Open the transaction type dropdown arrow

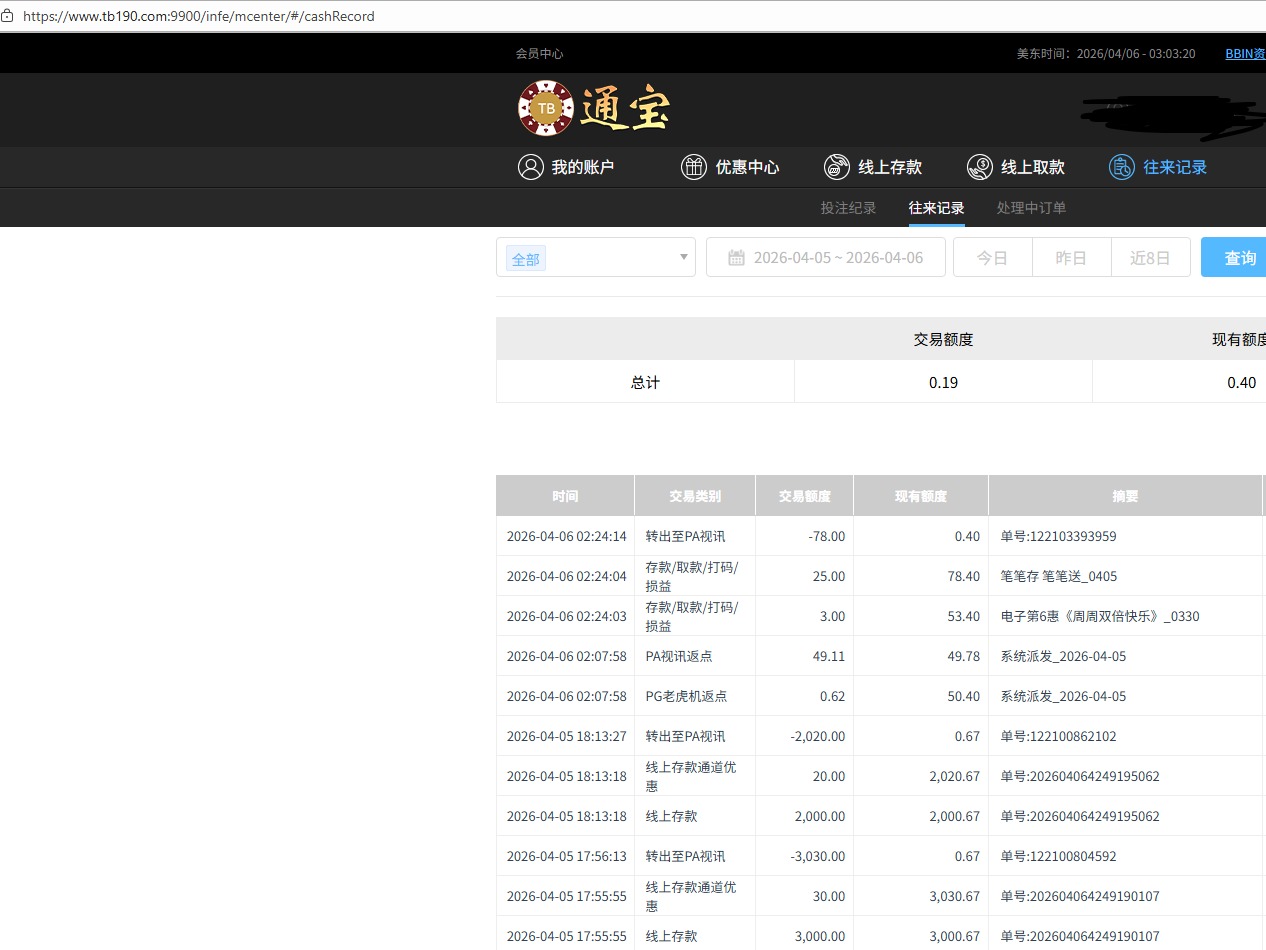click(684, 257)
